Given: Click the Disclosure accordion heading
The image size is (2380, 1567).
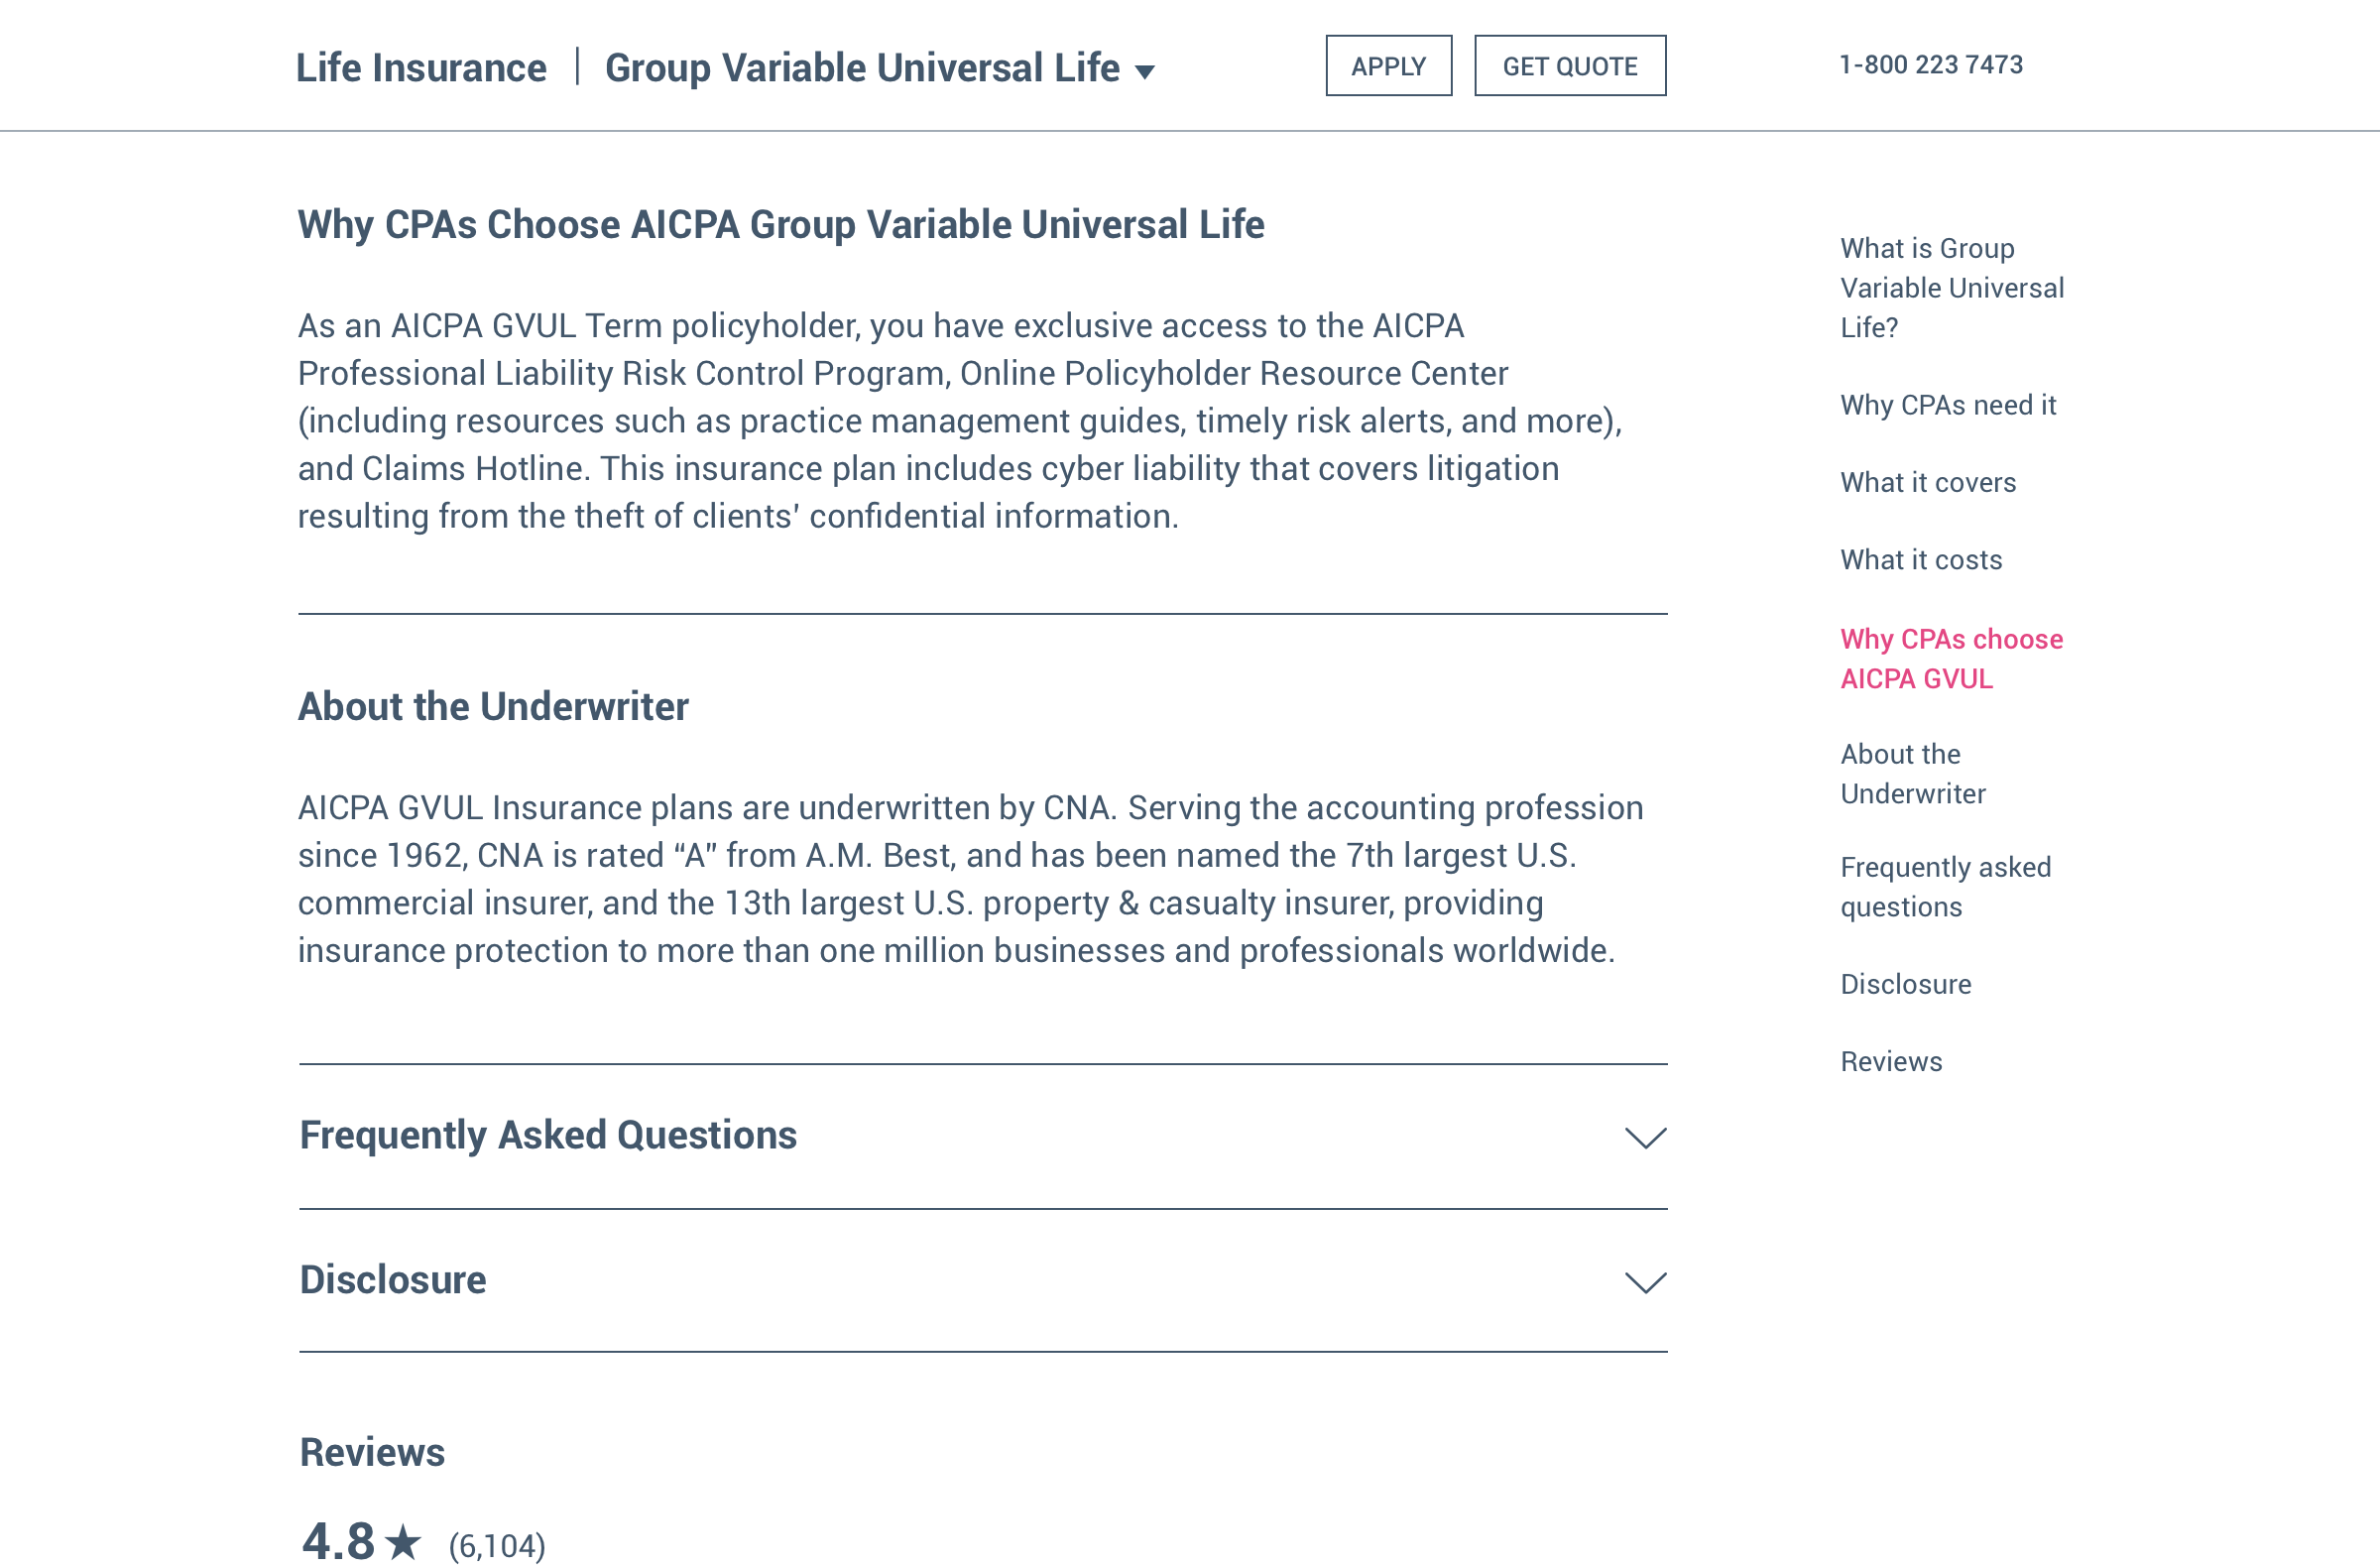Looking at the screenshot, I should click(x=393, y=1280).
